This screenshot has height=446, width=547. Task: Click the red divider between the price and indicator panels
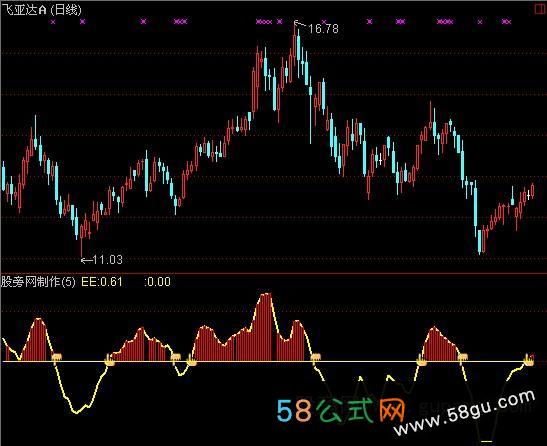pos(274,273)
